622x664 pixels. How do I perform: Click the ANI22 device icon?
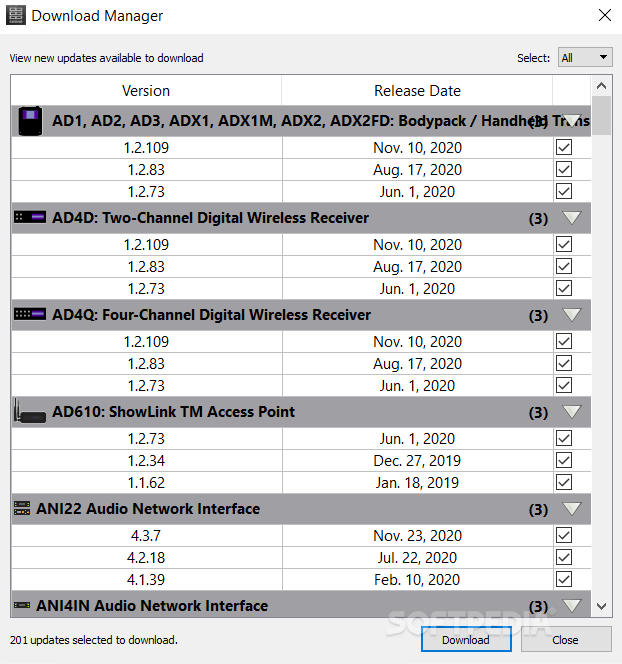click(22, 508)
